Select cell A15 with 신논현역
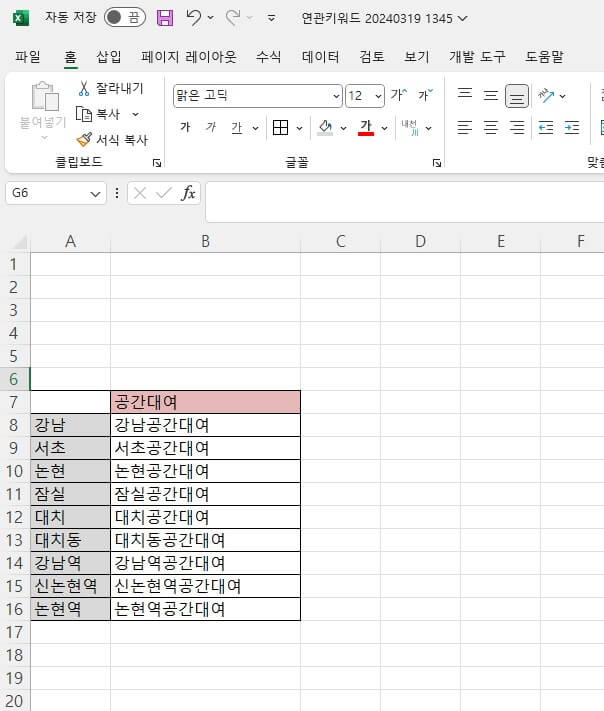The width and height of the screenshot is (604, 711). pos(70,586)
